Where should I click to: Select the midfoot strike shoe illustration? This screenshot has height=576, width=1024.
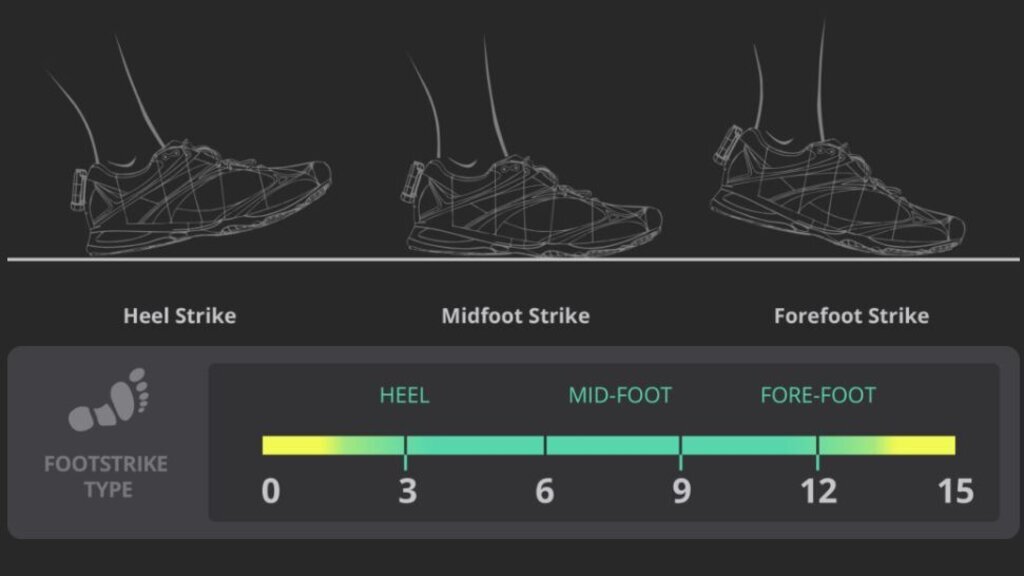click(x=535, y=205)
